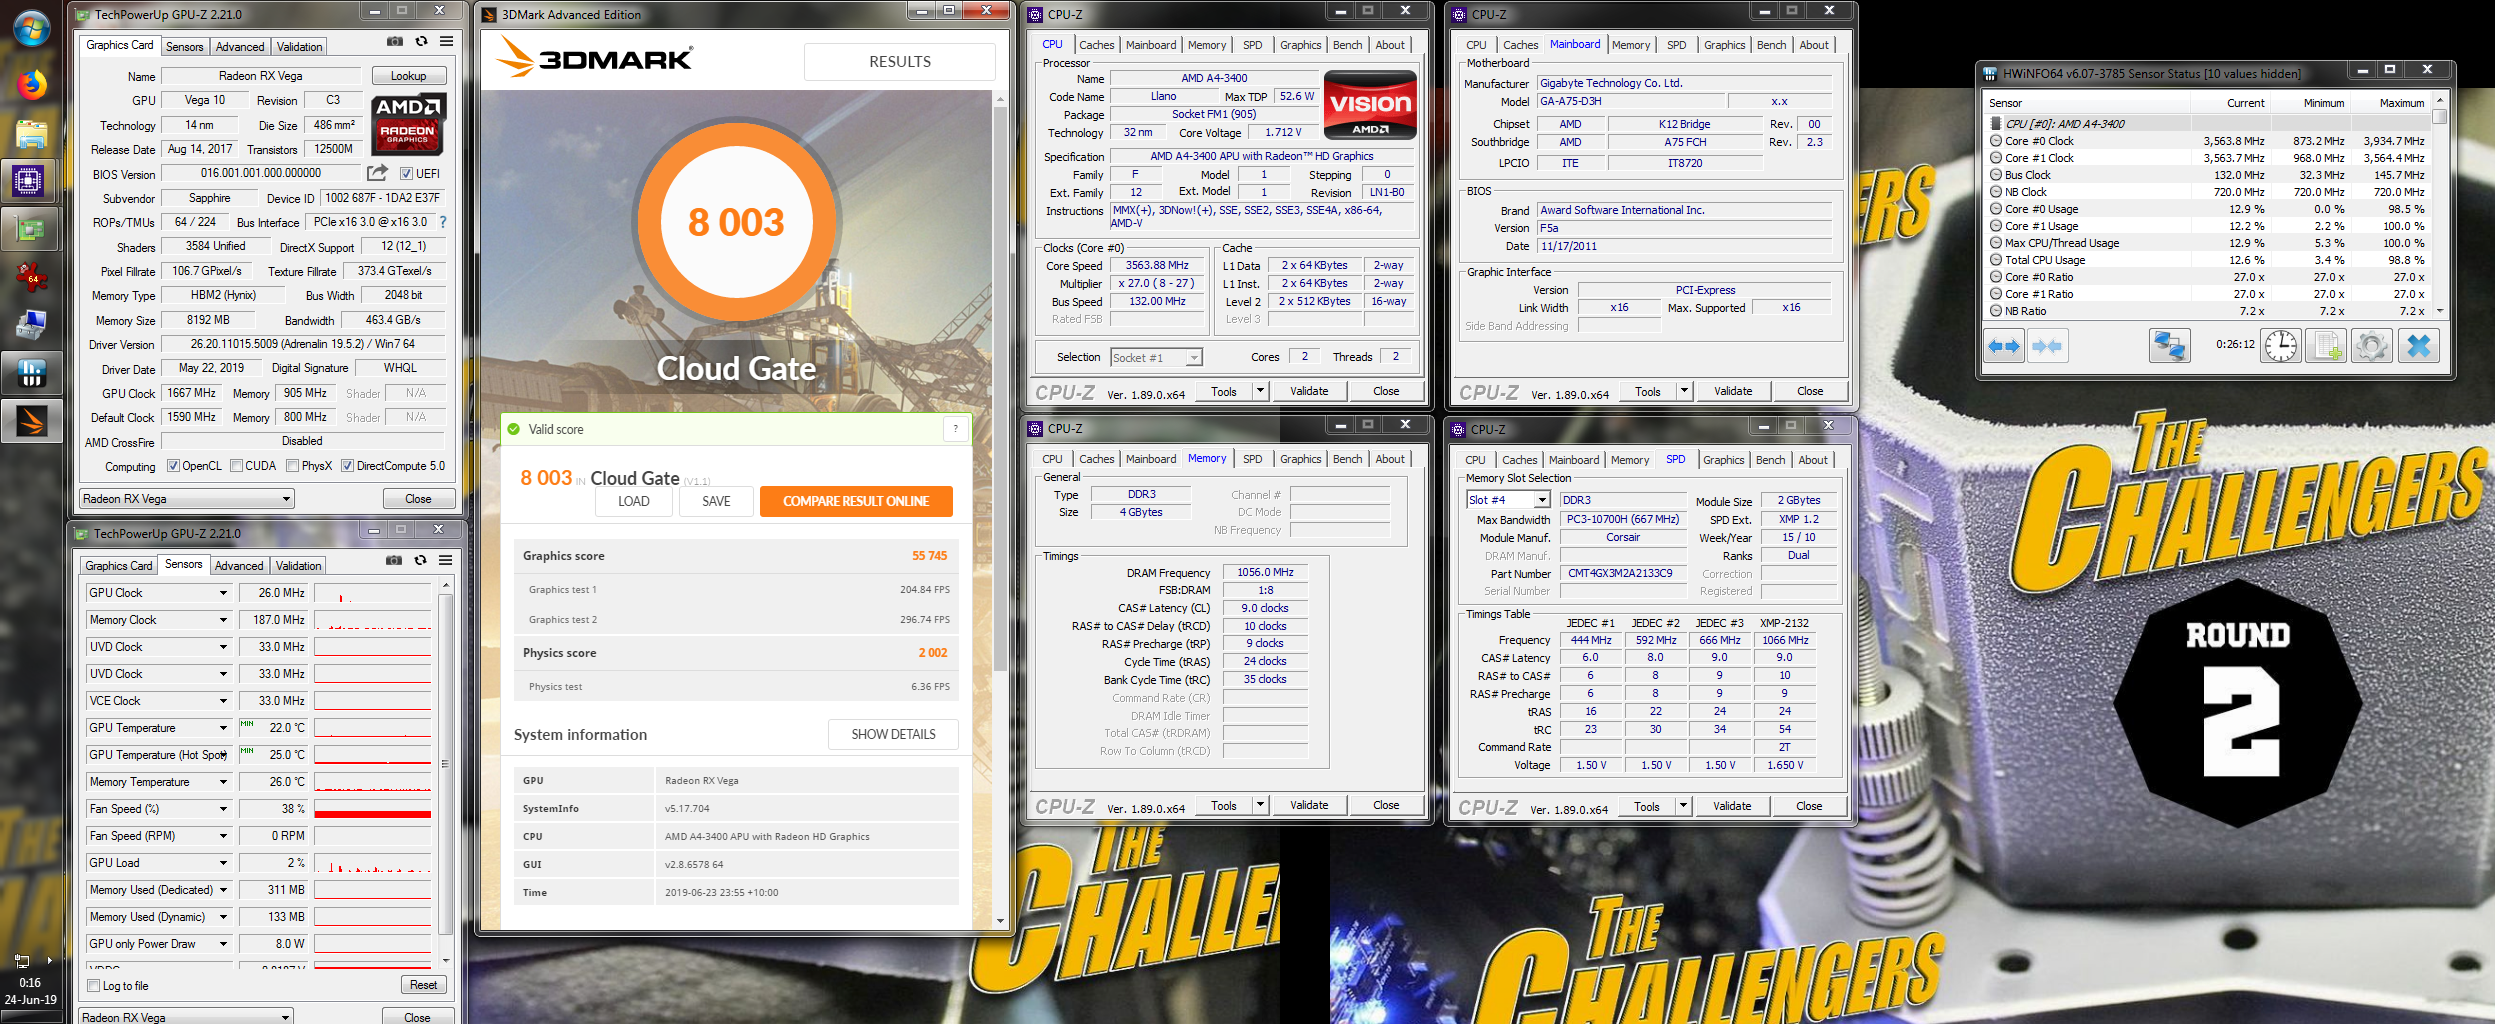Image resolution: width=2495 pixels, height=1024 pixels.
Task: Reset HWiNFO timer with clock icon
Action: click(2281, 346)
